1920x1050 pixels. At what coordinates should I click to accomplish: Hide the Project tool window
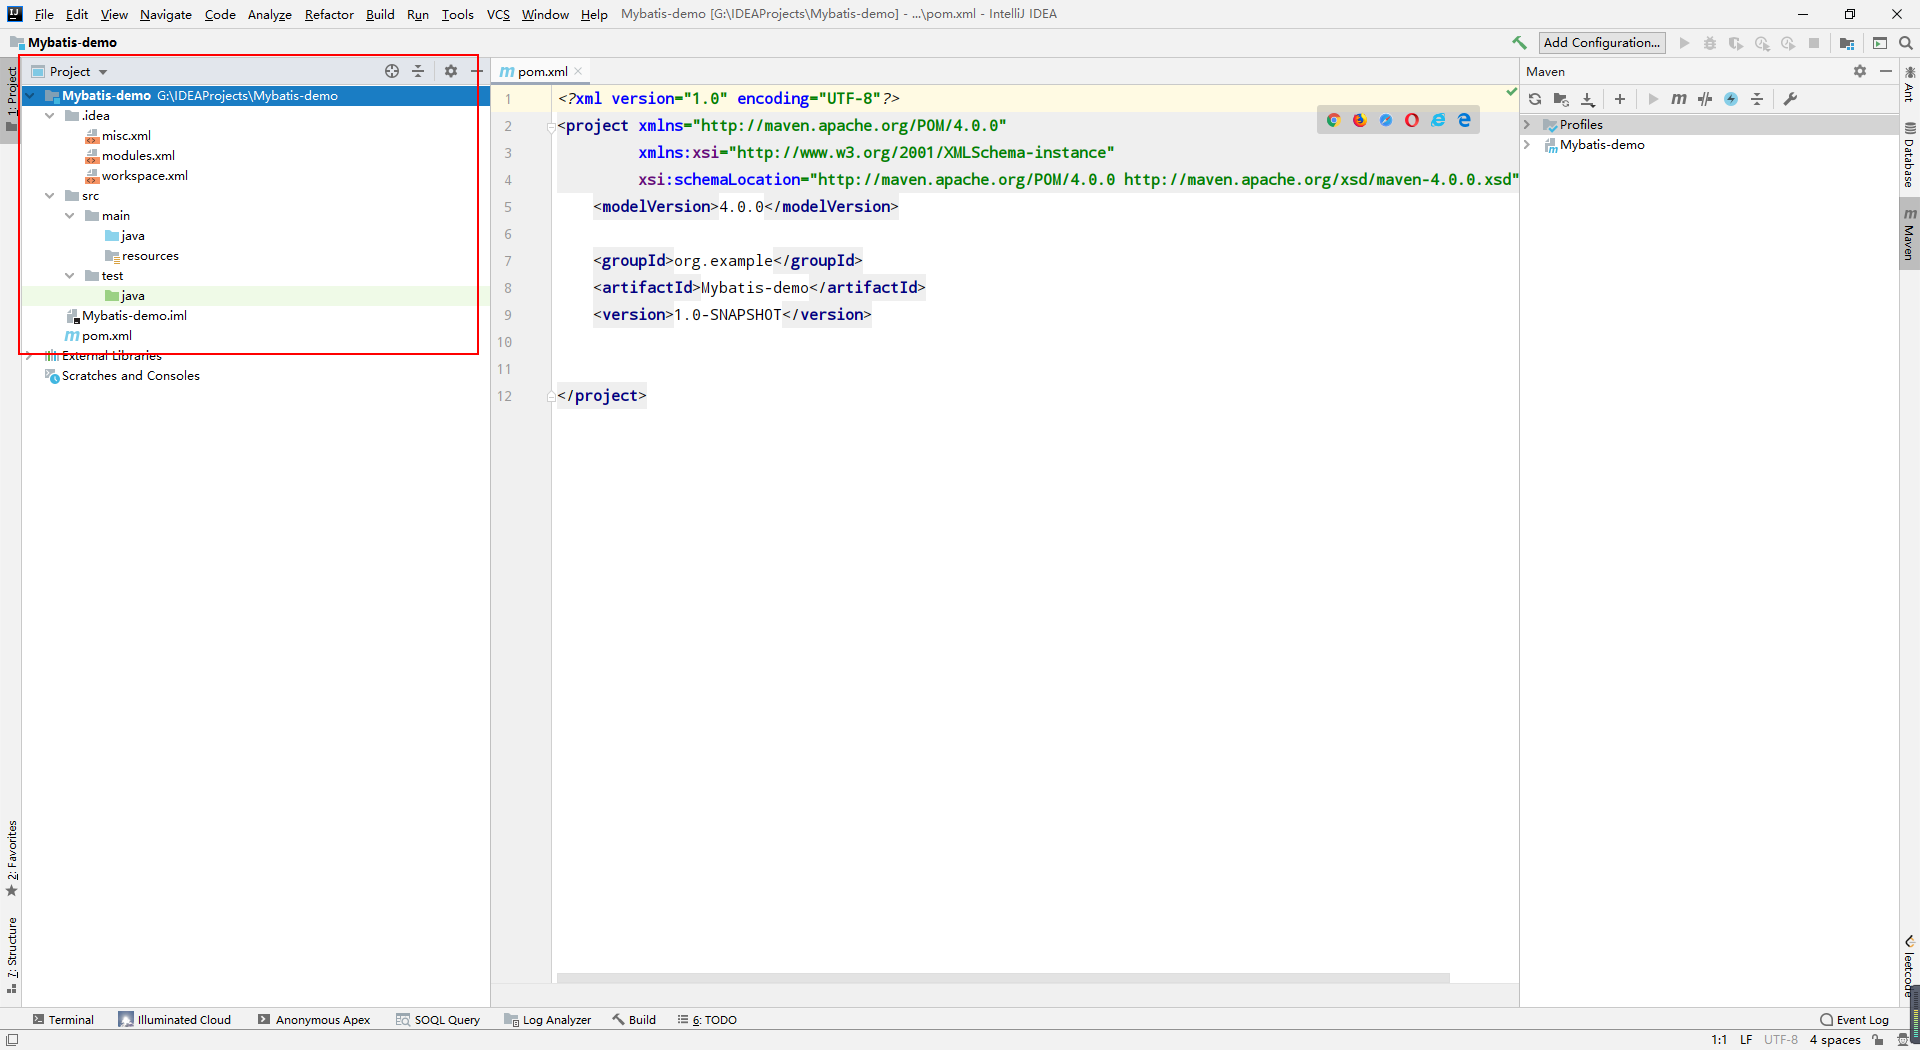476,71
